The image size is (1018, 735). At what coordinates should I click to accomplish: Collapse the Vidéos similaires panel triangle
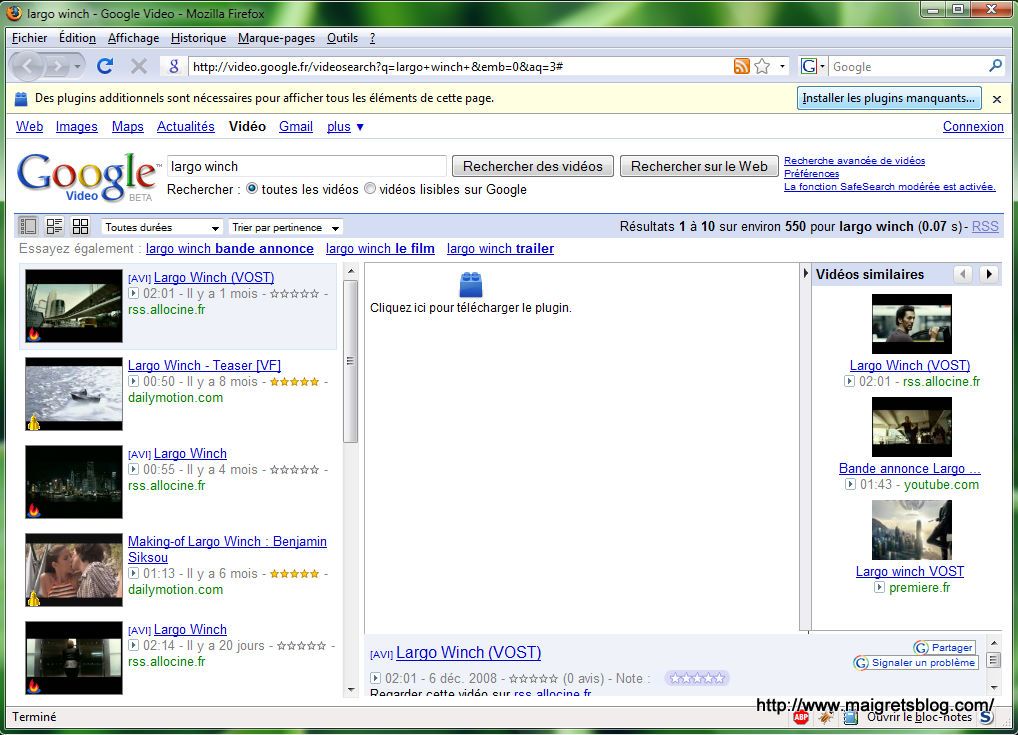click(x=806, y=273)
